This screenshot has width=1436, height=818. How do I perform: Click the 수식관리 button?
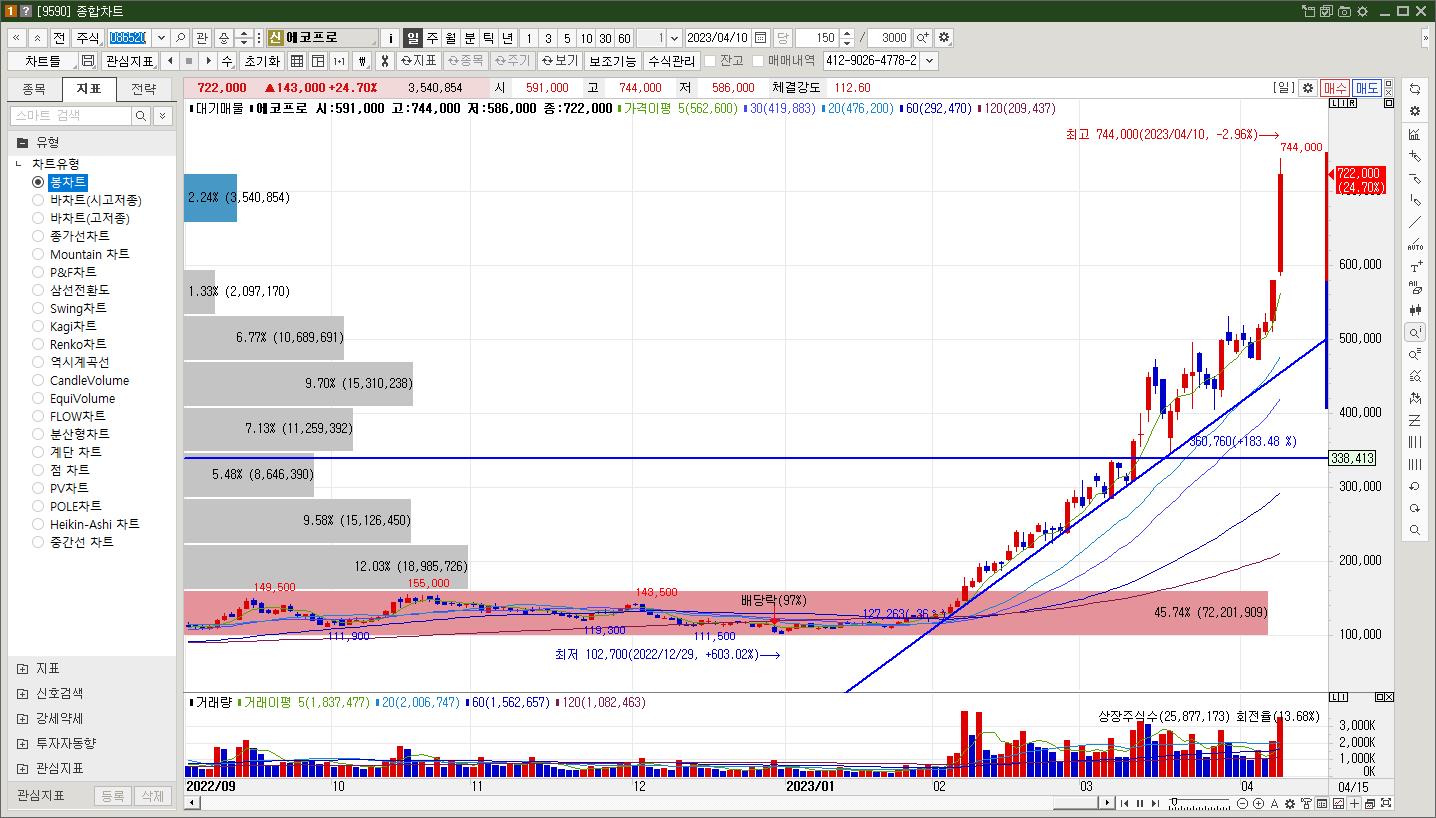tap(671, 61)
